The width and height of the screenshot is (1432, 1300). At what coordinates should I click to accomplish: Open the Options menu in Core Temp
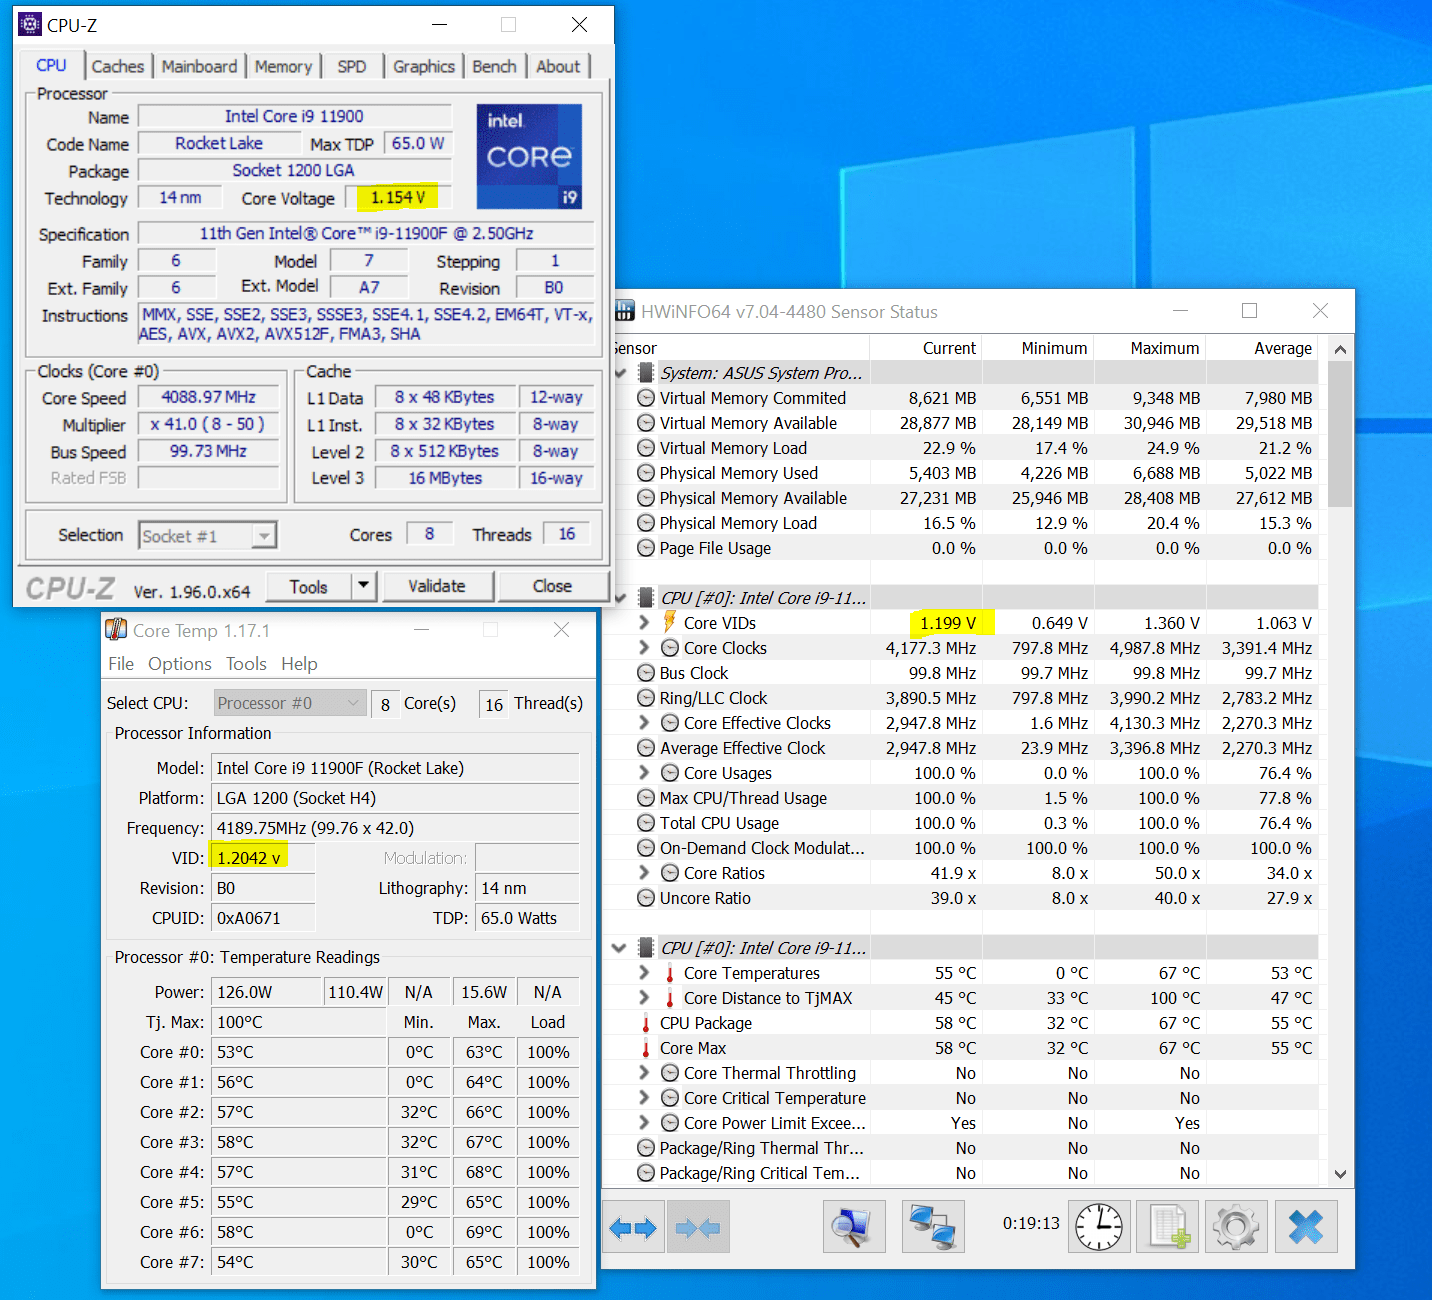(x=180, y=664)
